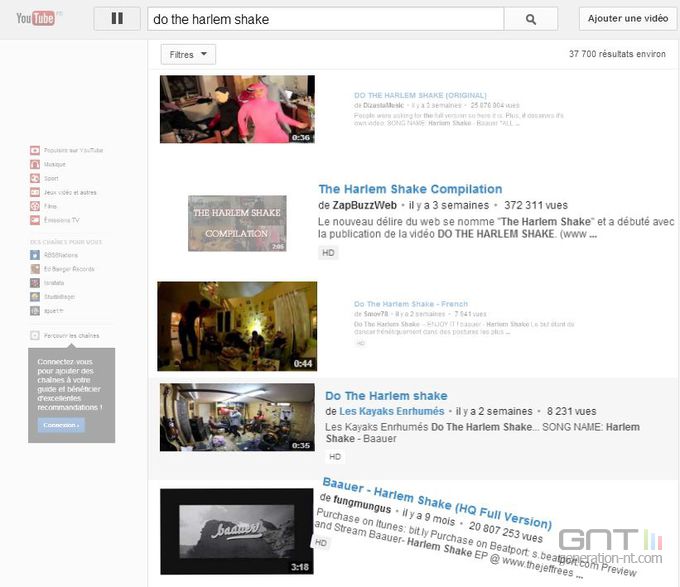Click Populaire sur YouTube icon
The width and height of the screenshot is (680, 587).
tap(35, 150)
